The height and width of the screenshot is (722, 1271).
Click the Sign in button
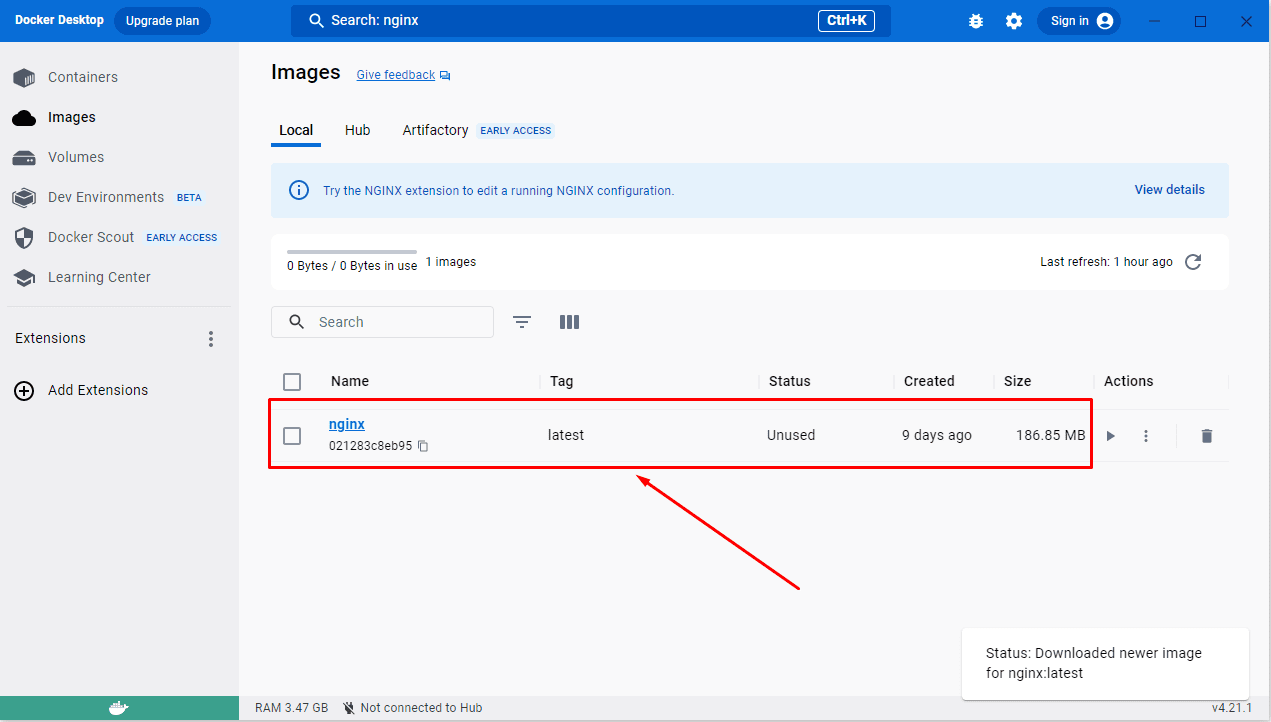pos(1079,21)
